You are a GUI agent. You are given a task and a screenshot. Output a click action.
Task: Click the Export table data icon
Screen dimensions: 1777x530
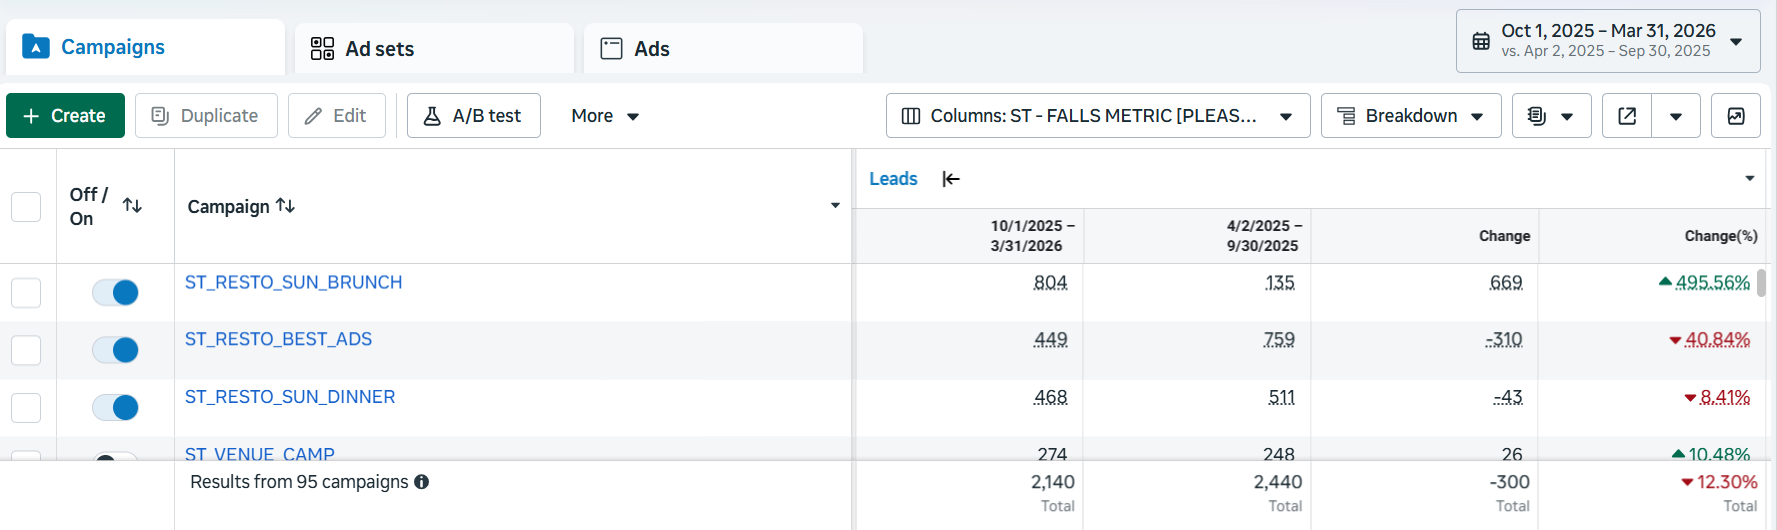[1627, 116]
